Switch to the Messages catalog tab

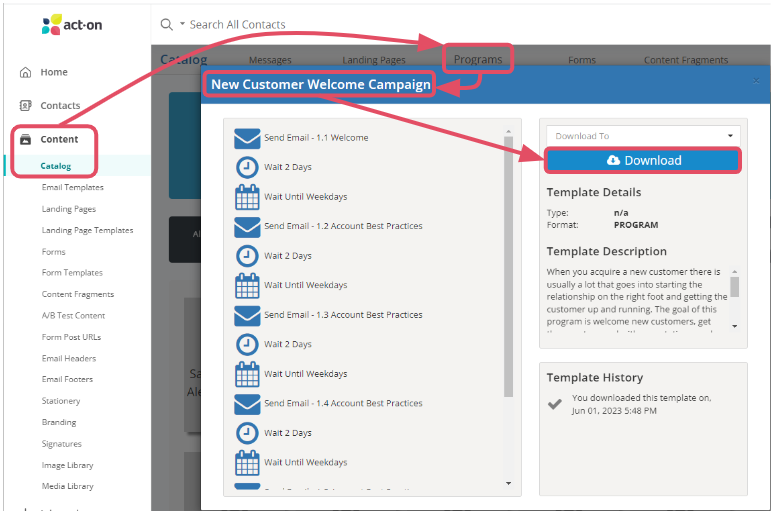(x=270, y=60)
